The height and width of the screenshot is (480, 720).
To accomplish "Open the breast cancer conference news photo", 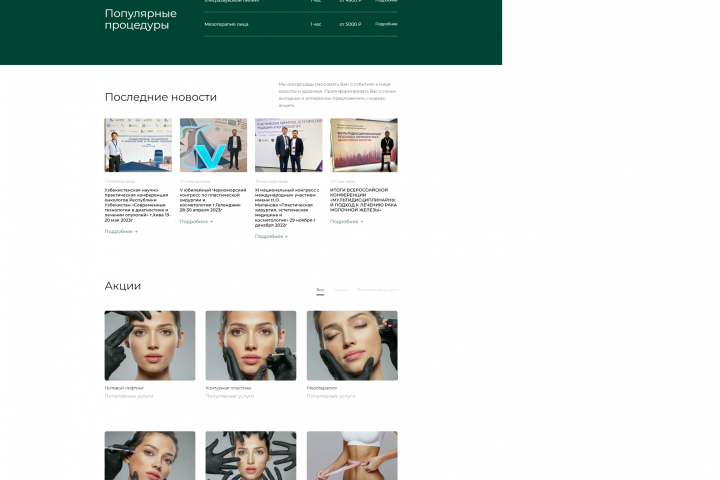I will (364, 145).
